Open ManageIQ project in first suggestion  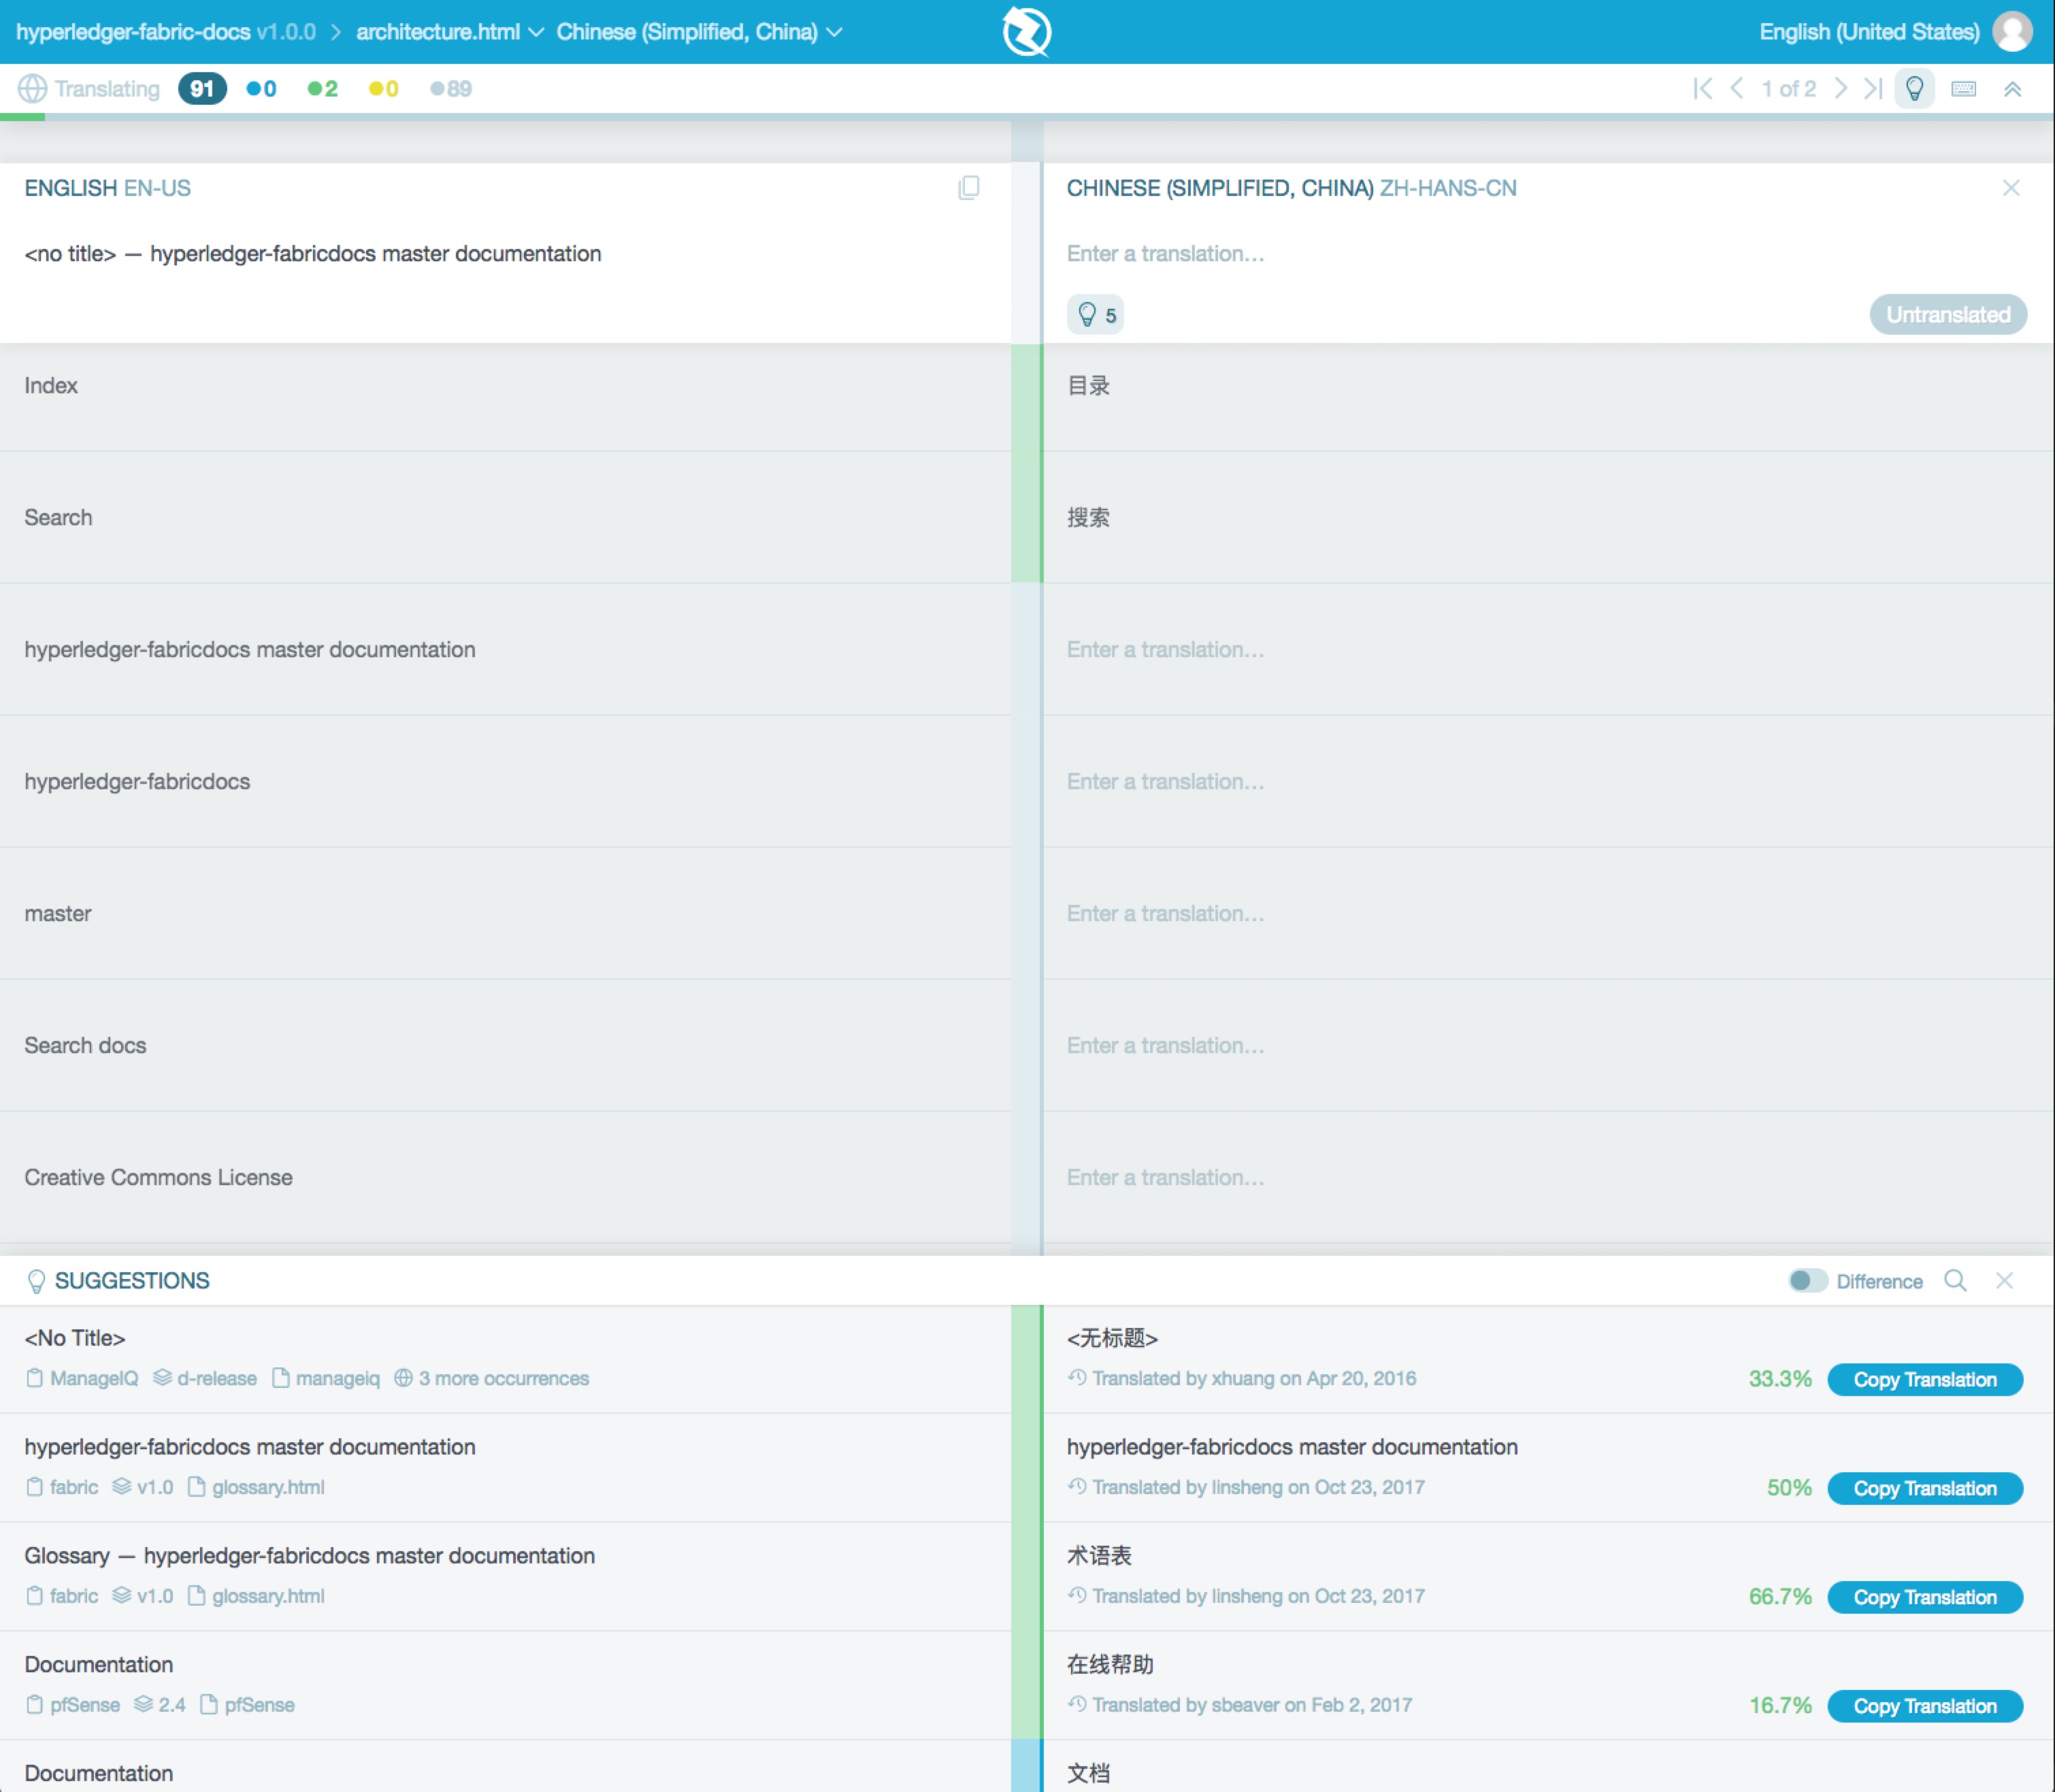coord(82,1379)
